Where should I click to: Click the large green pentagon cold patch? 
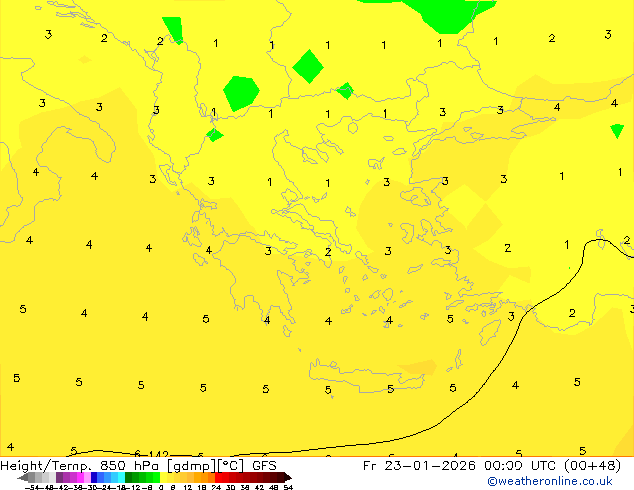tap(240, 92)
